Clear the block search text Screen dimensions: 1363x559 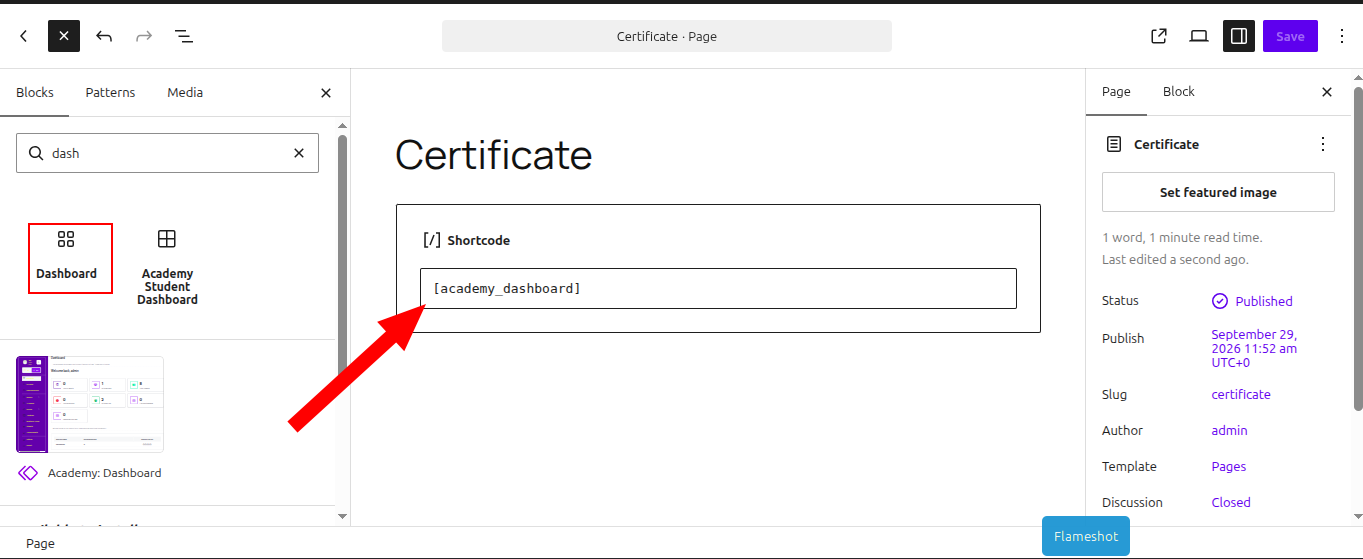(x=299, y=153)
